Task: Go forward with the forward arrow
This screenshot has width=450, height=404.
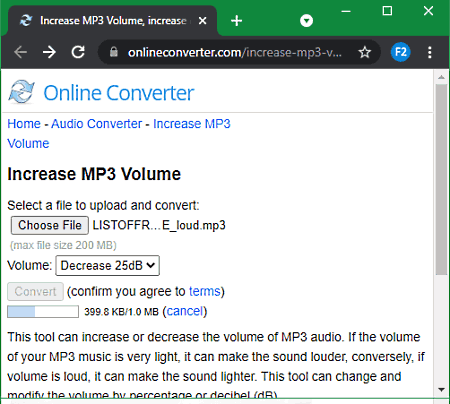Action: click(49, 52)
